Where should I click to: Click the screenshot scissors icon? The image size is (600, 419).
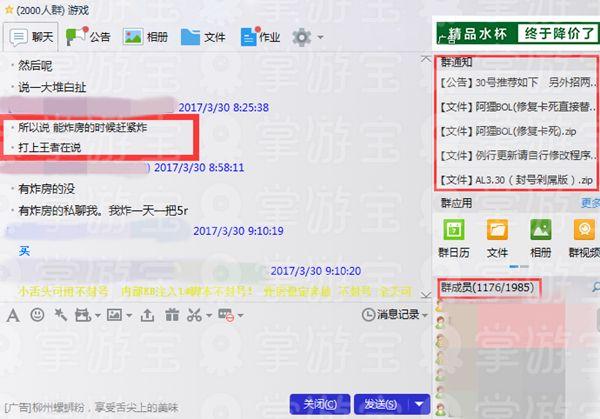click(194, 315)
